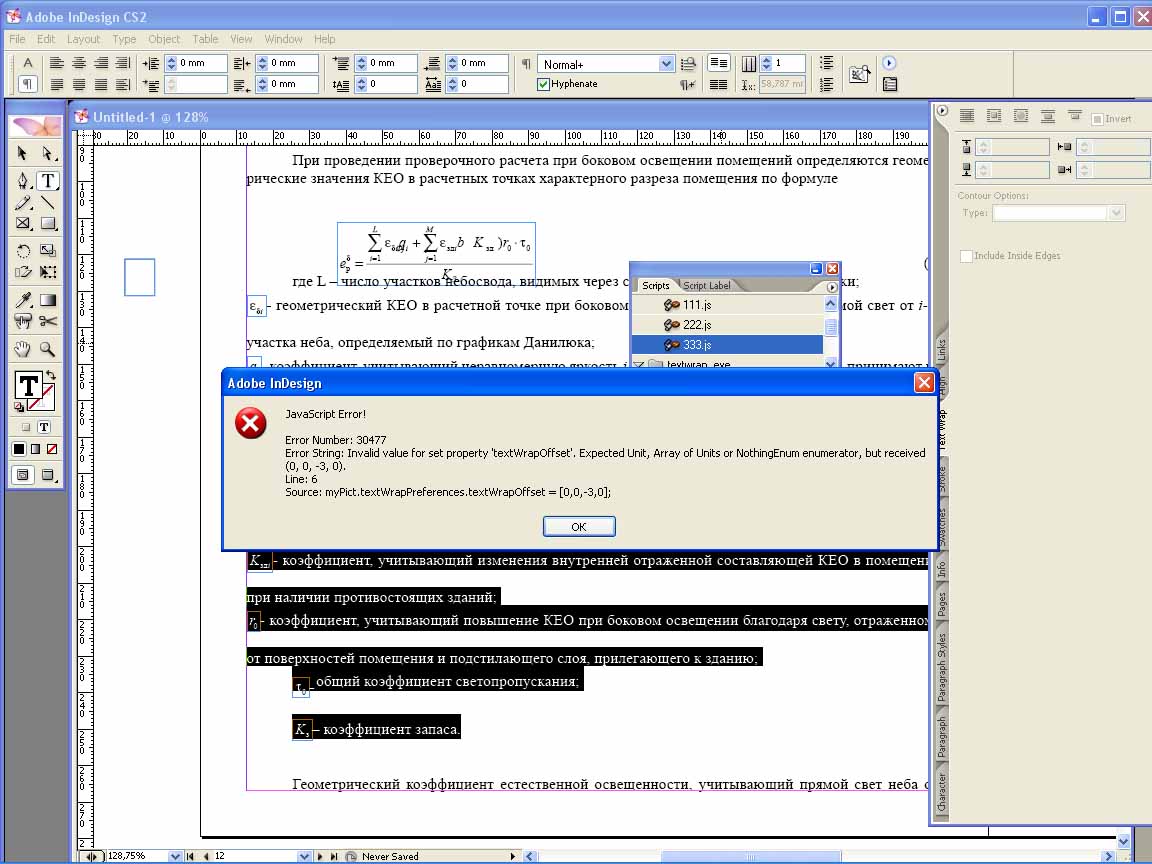The image size is (1152, 864).
Task: Select Wrap Around Object Shape icon
Action: pos(1021,115)
